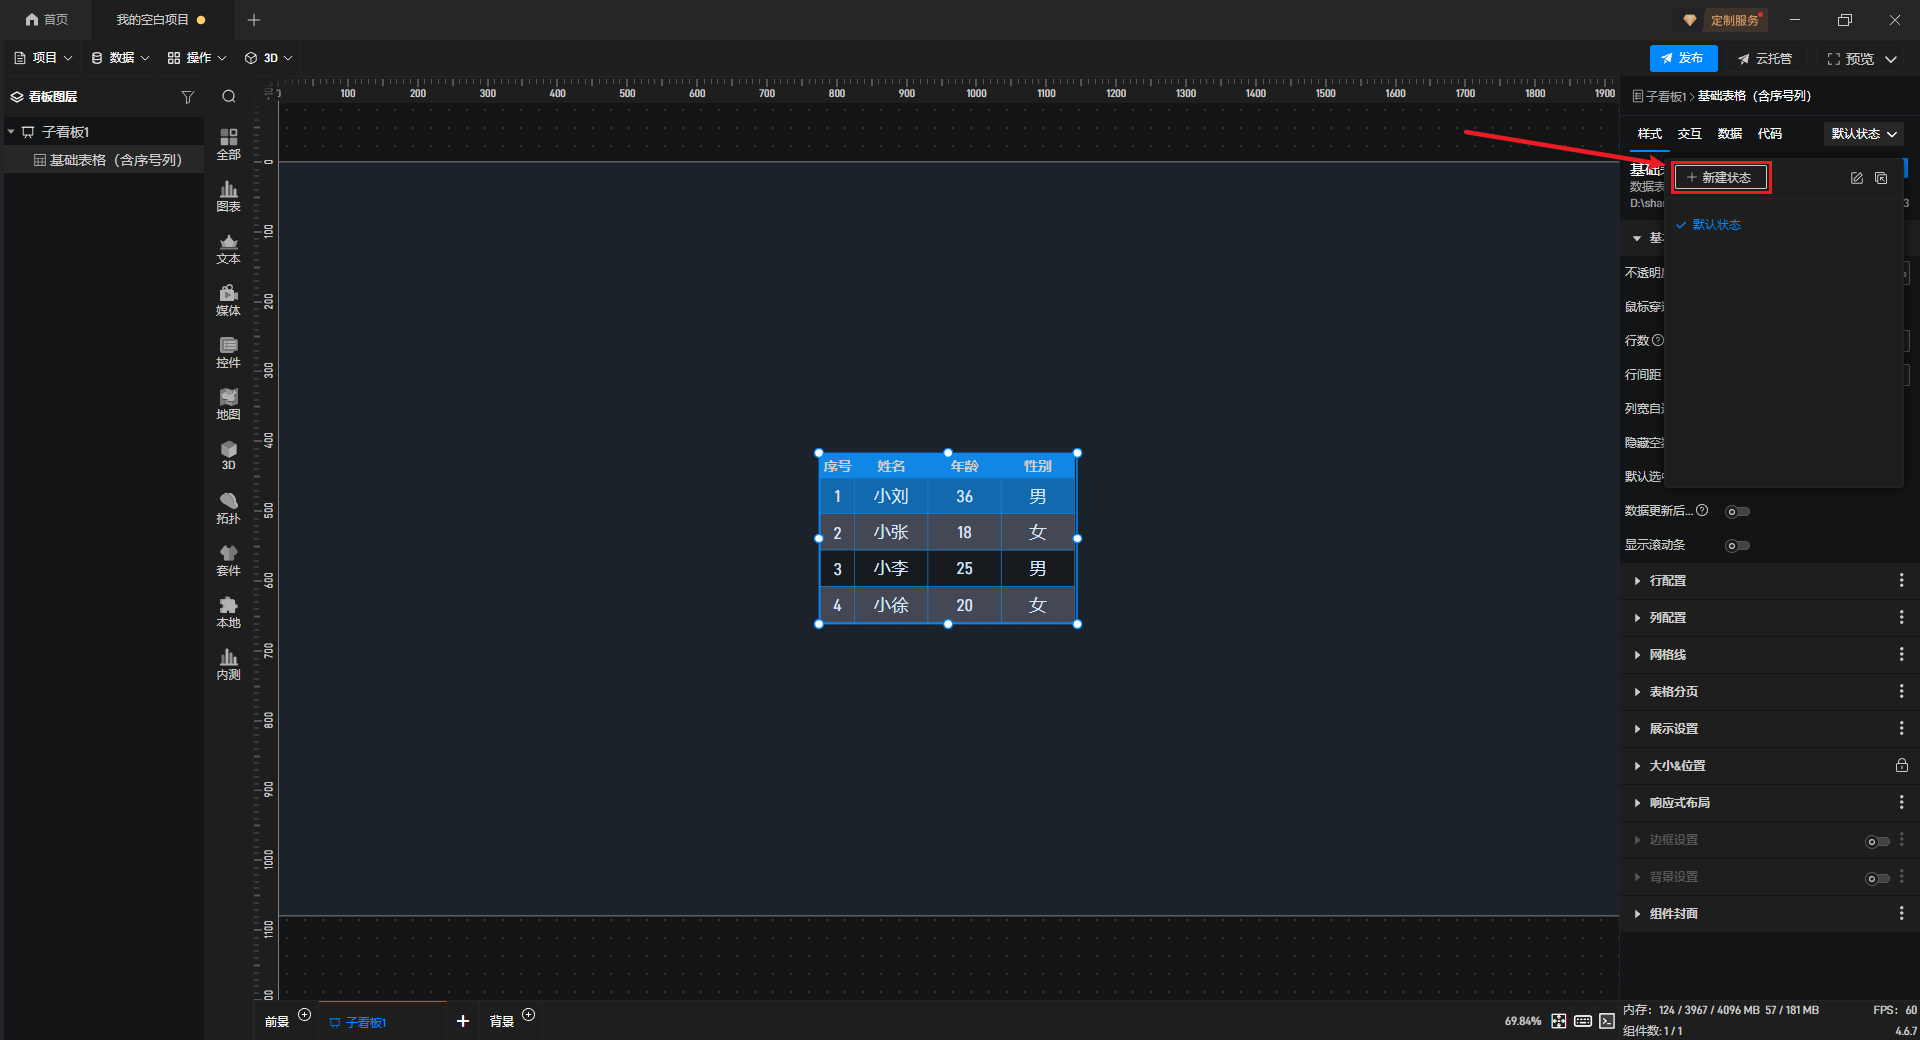Open the 图表 (chart) component category
Image resolution: width=1920 pixels, height=1040 pixels.
[x=228, y=196]
